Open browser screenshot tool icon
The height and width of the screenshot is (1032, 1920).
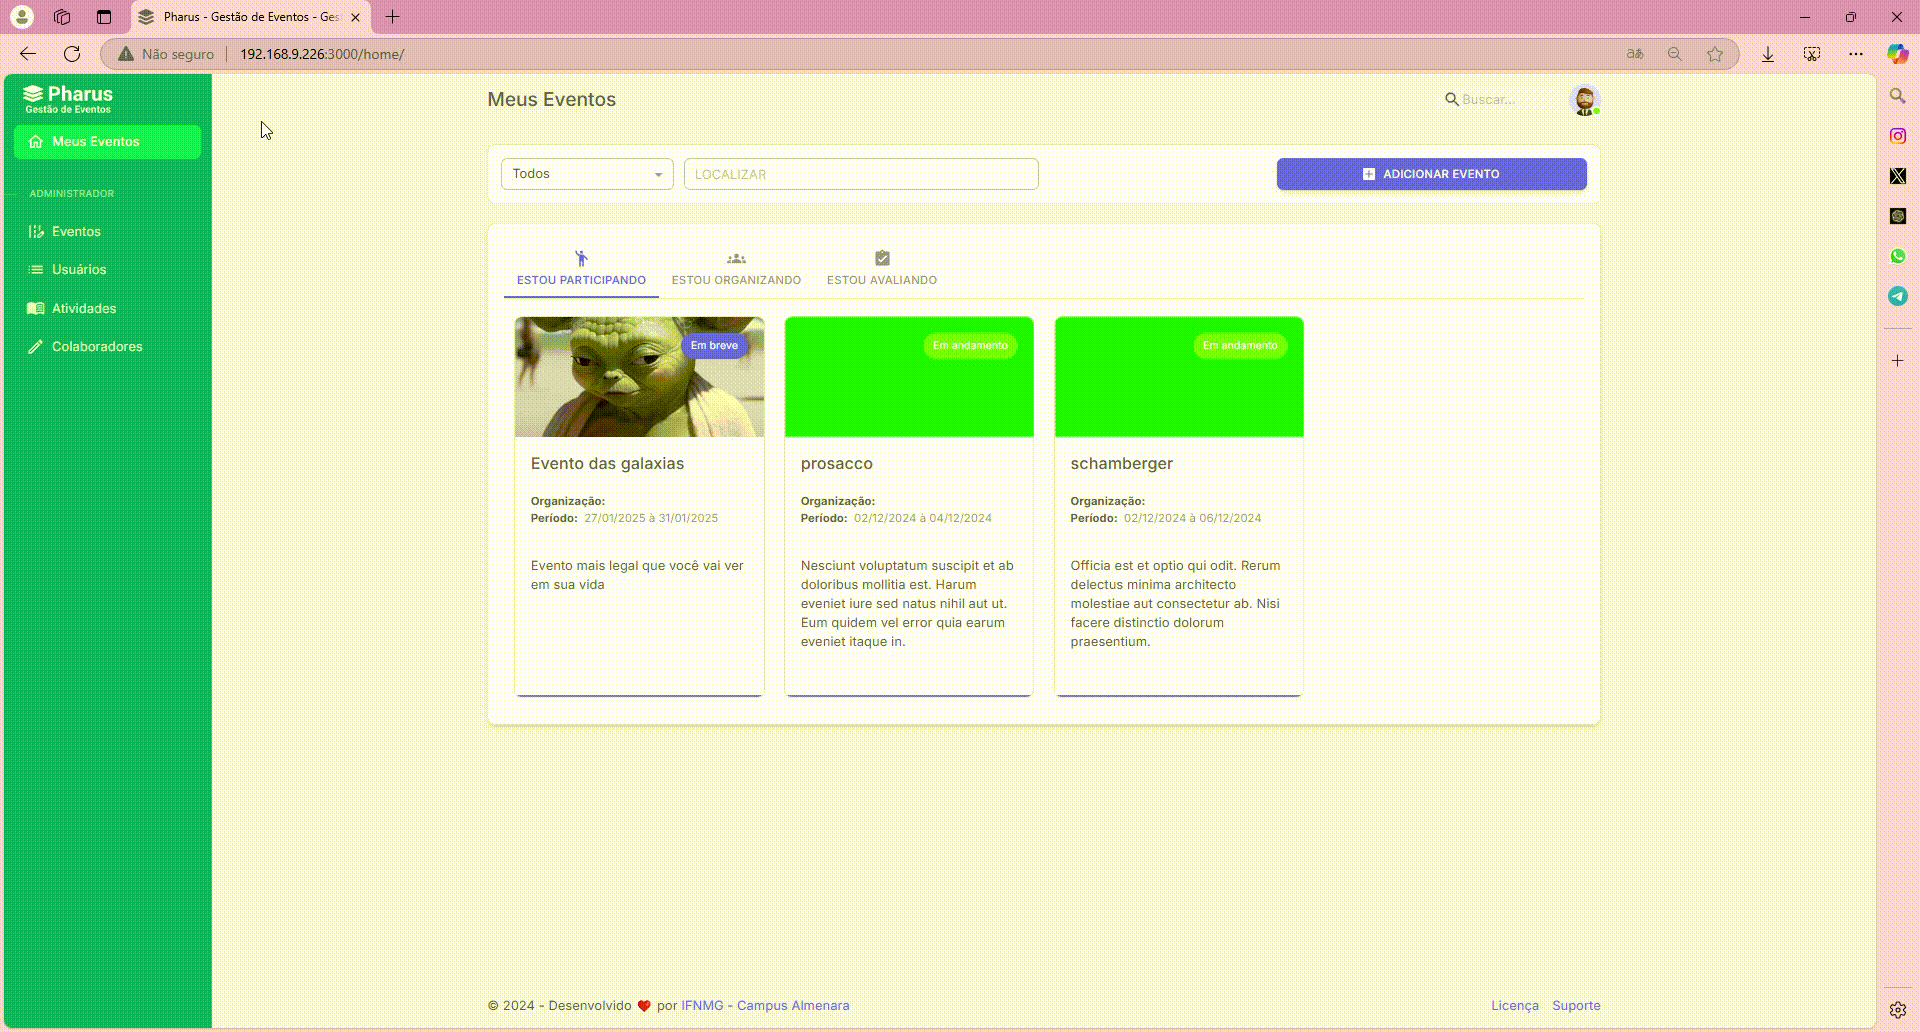[1812, 54]
